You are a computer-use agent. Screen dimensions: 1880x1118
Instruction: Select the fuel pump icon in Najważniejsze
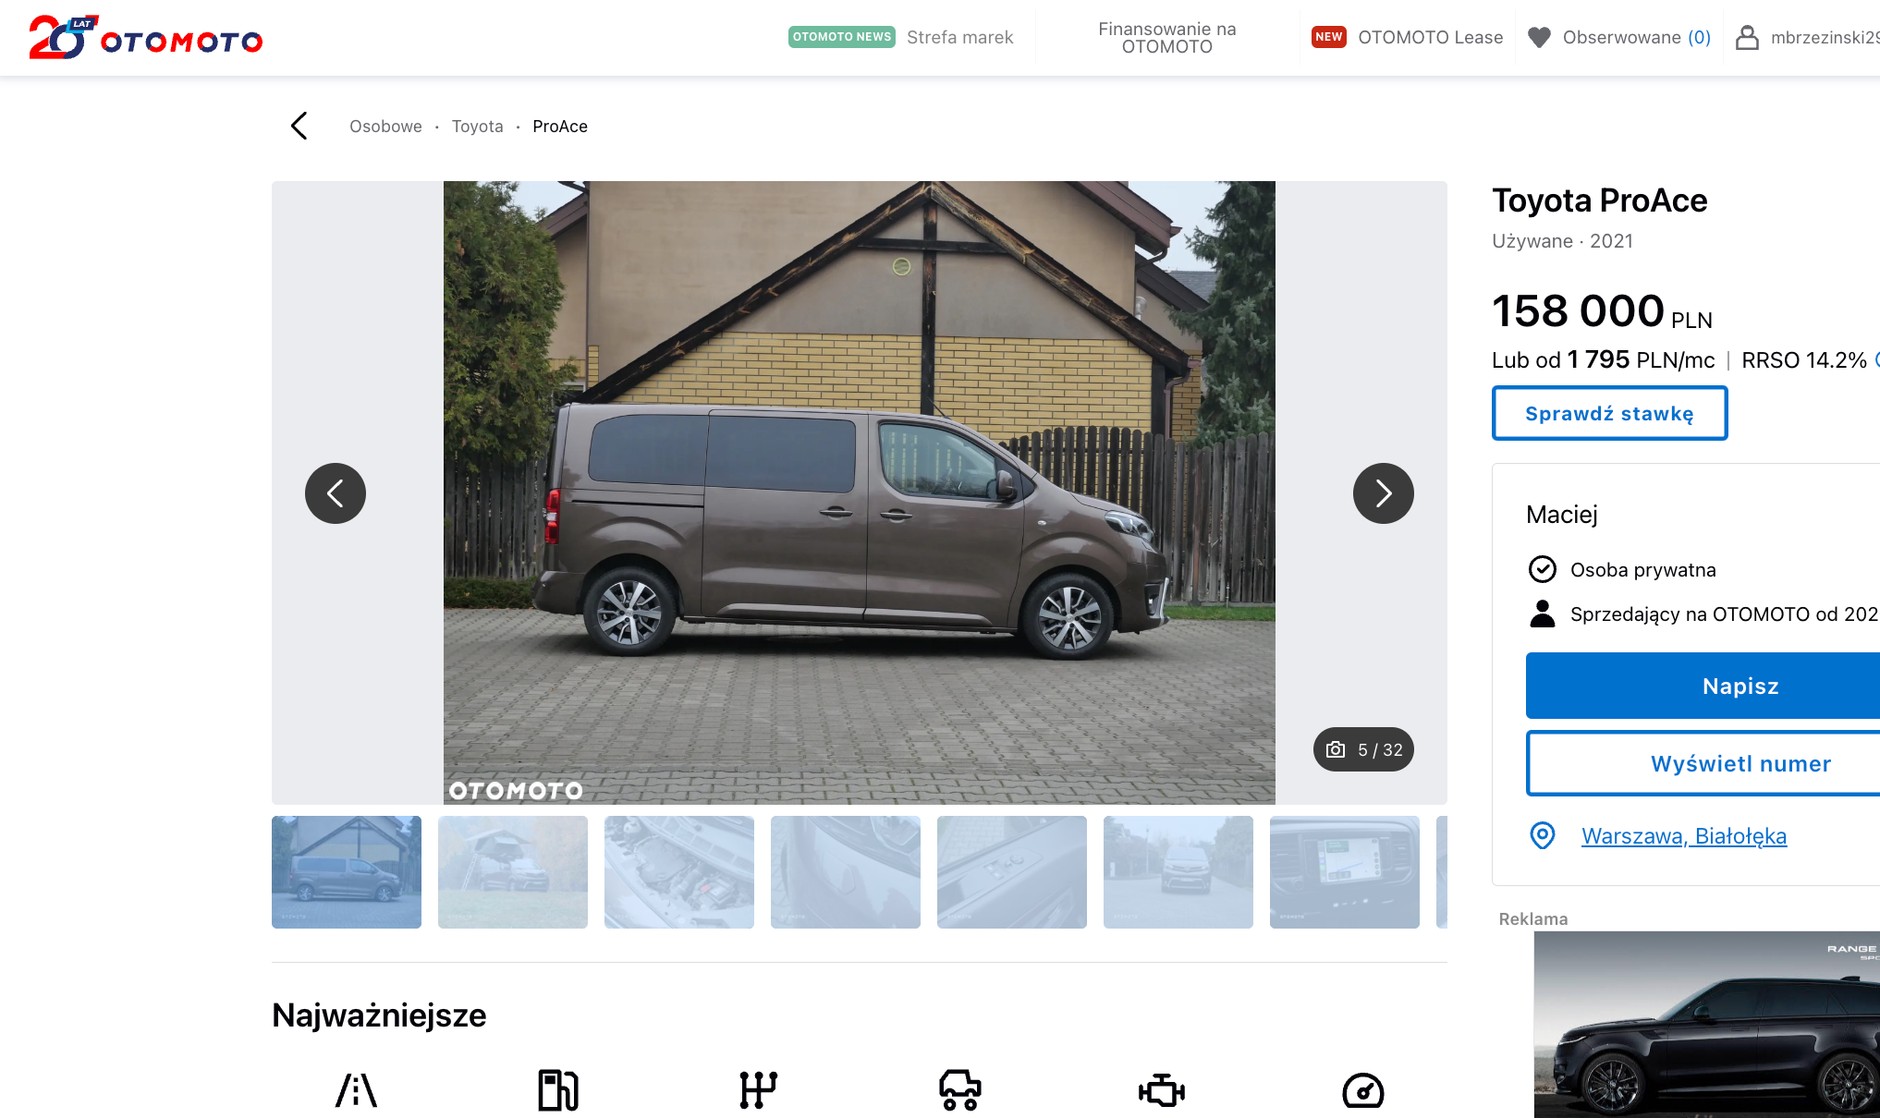tap(557, 1090)
